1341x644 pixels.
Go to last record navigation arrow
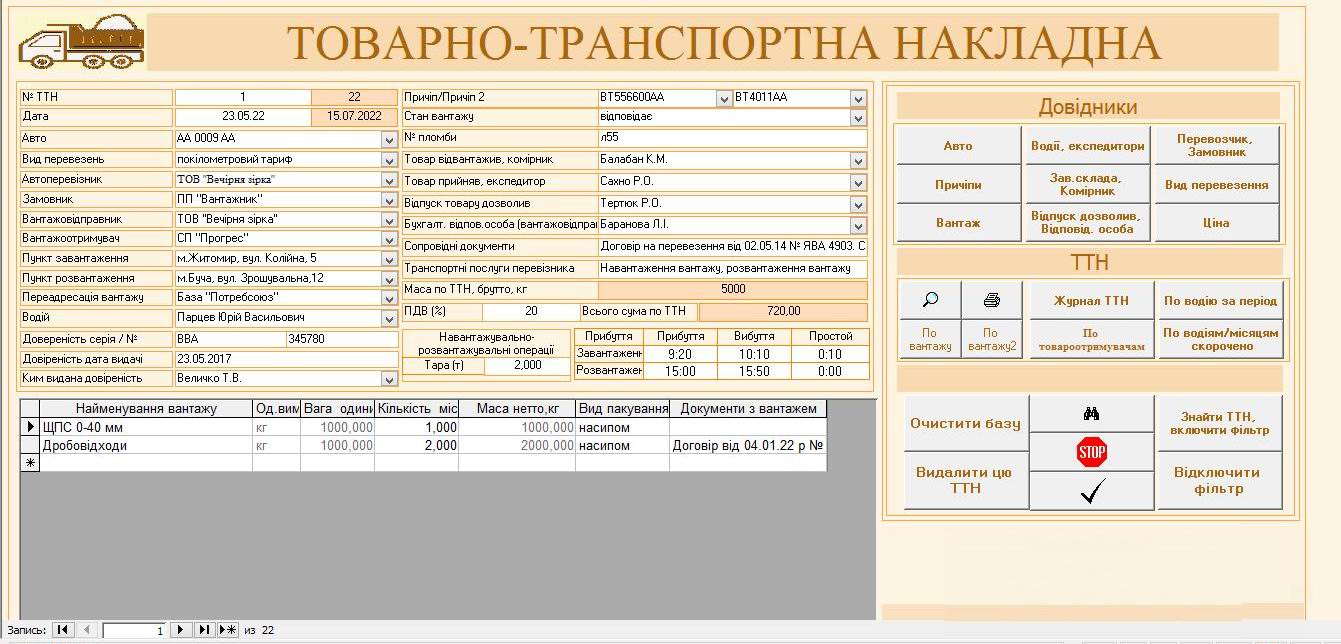tap(204, 630)
